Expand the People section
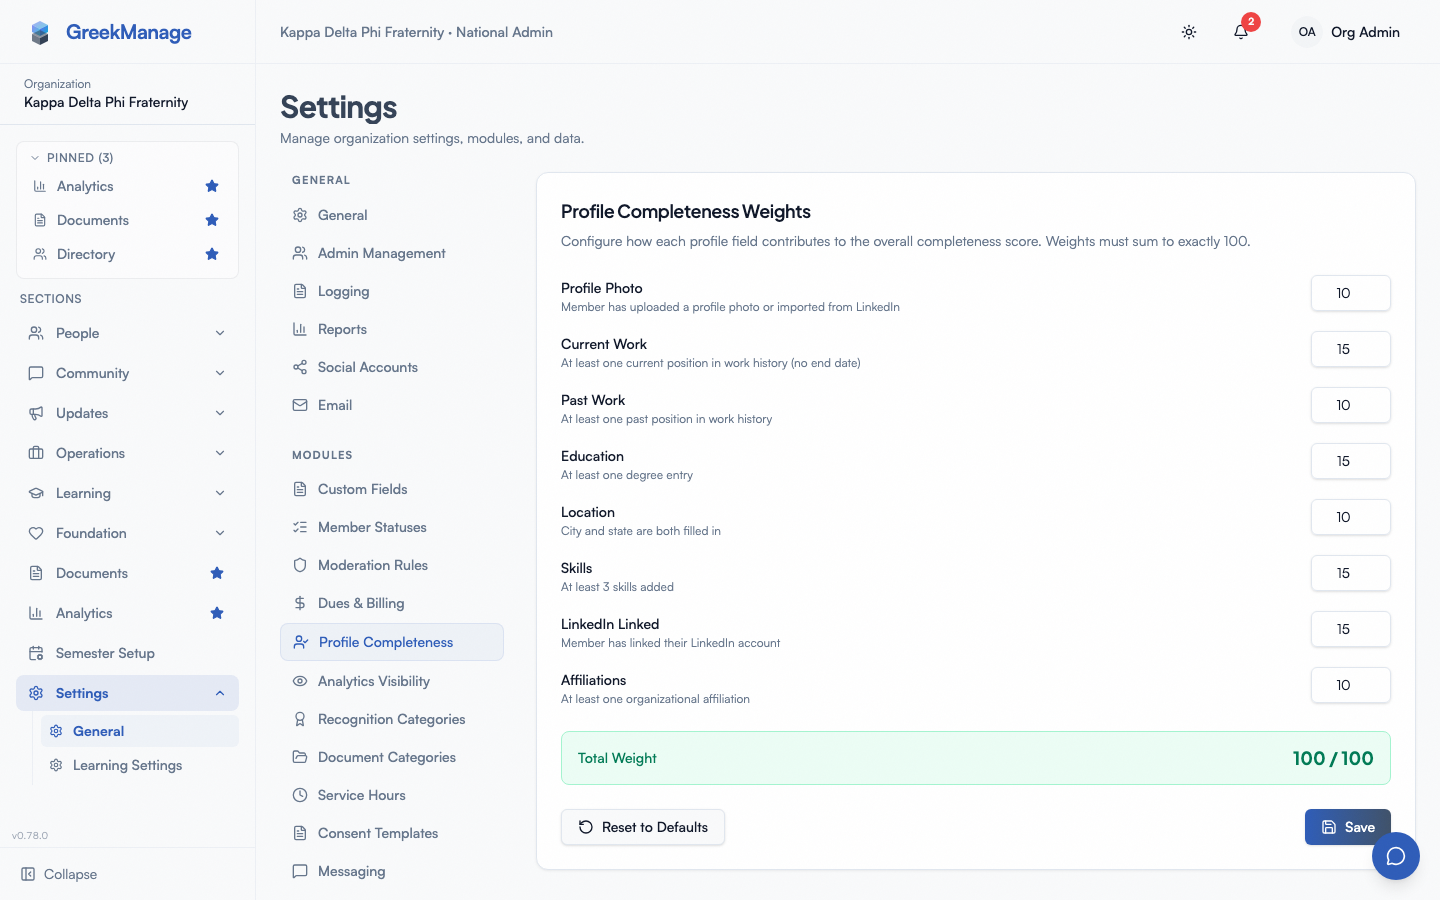 click(127, 333)
